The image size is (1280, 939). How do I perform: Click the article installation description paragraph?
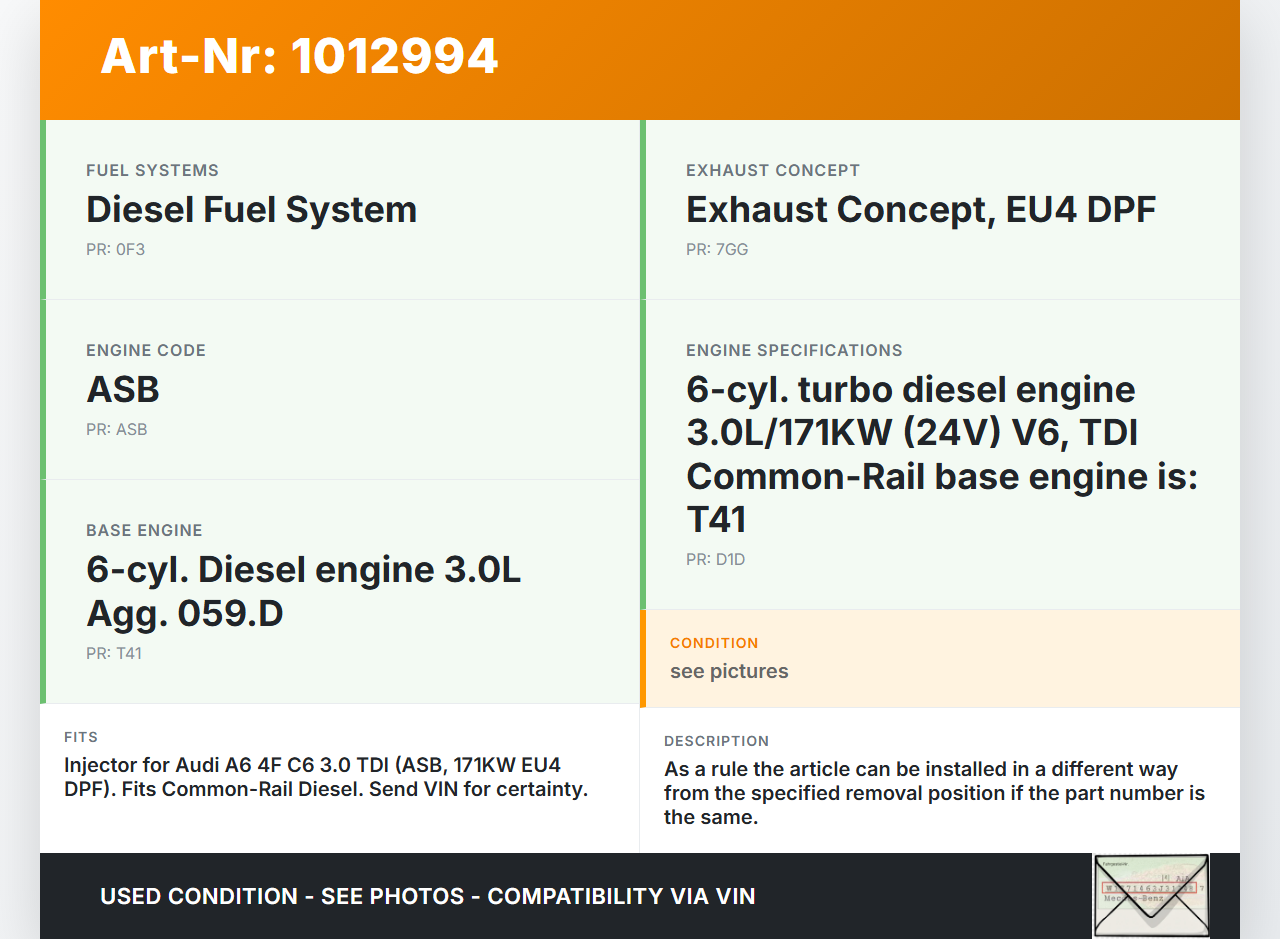pyautogui.click(x=934, y=793)
